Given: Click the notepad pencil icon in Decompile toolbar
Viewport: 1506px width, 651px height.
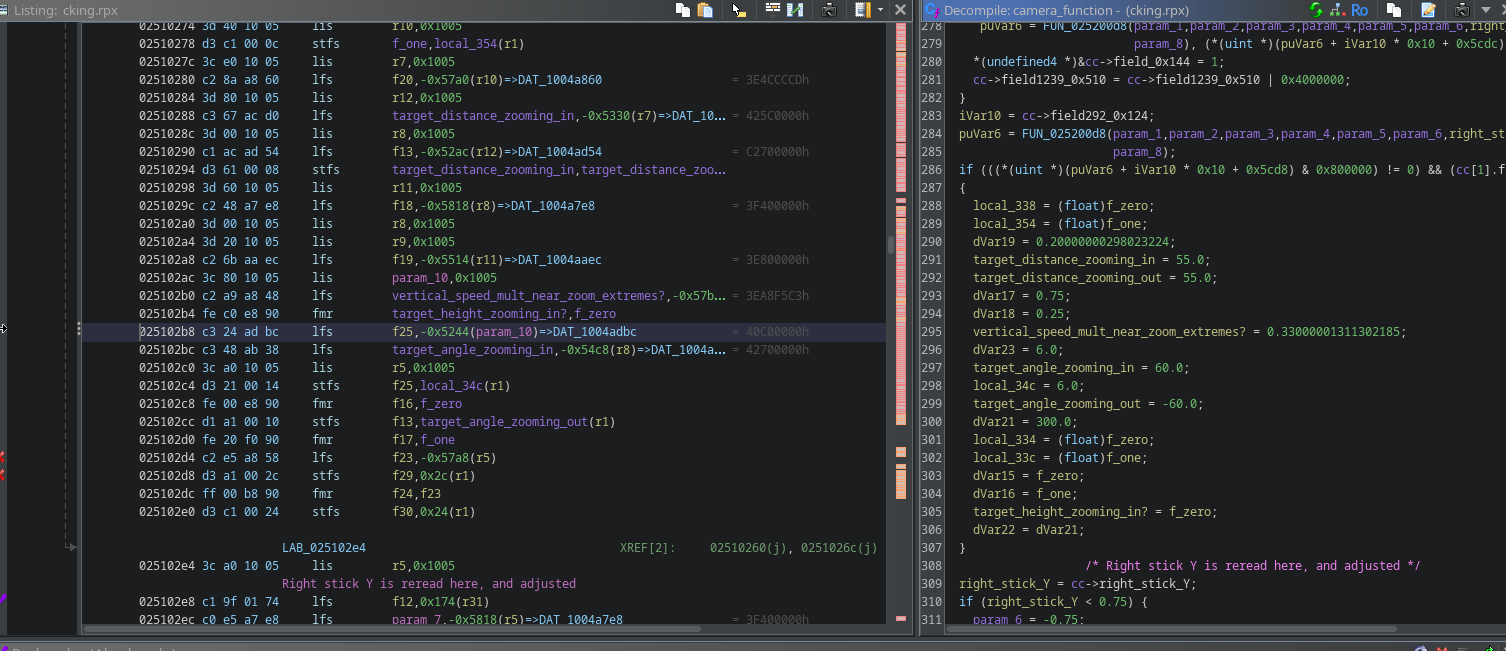Looking at the screenshot, I should coord(1428,10).
